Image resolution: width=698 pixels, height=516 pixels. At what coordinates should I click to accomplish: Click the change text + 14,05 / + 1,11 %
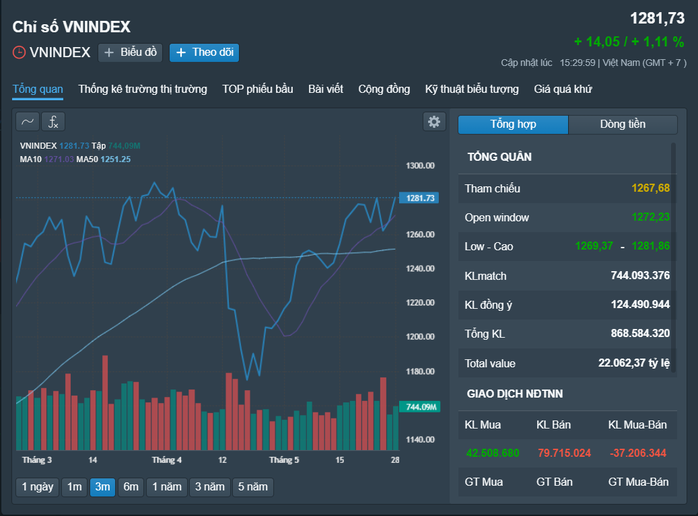pos(629,42)
